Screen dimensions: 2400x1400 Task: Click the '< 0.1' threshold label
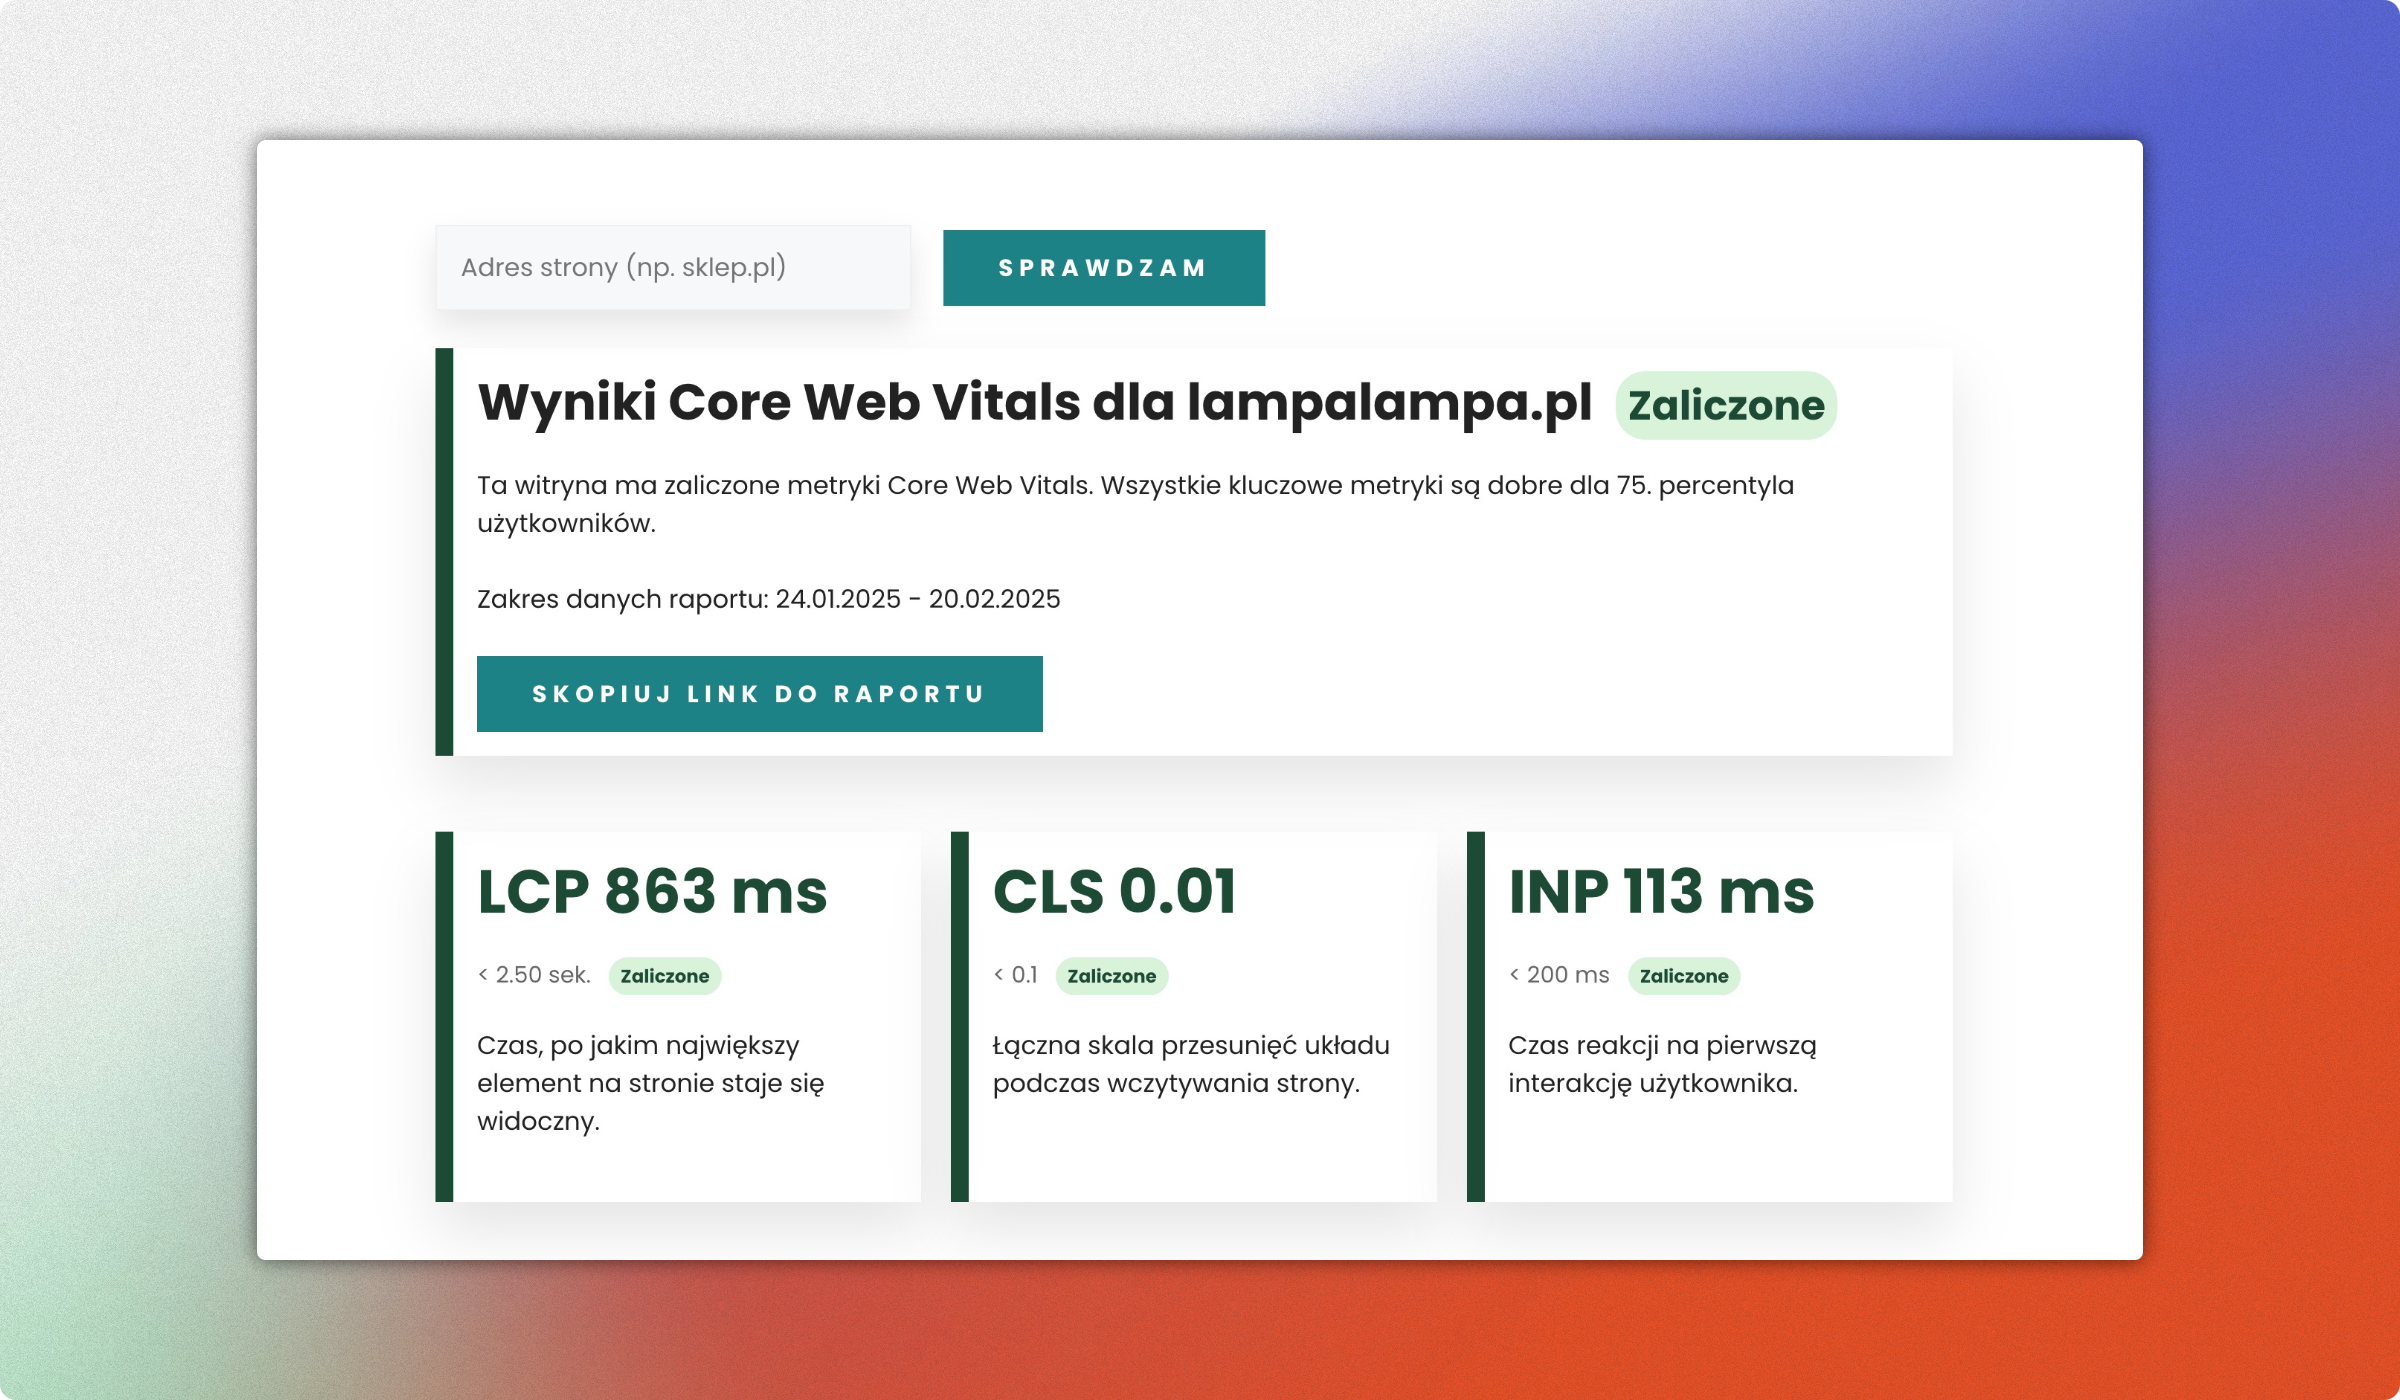[1015, 975]
